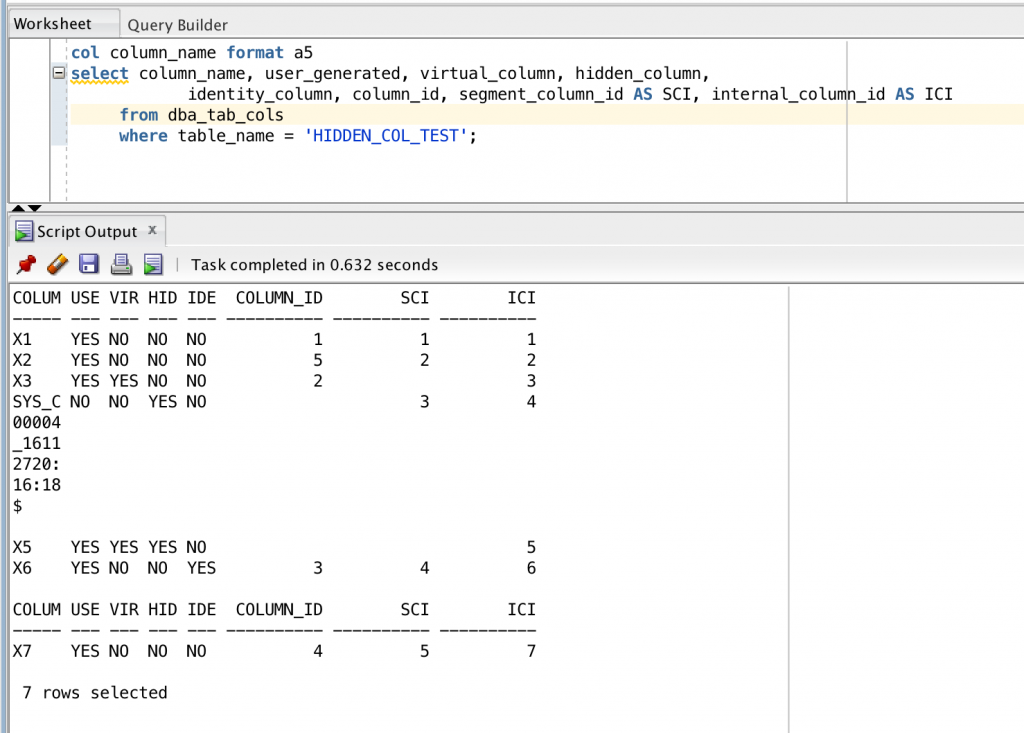Click the '7 rows selected' output line

[94, 692]
